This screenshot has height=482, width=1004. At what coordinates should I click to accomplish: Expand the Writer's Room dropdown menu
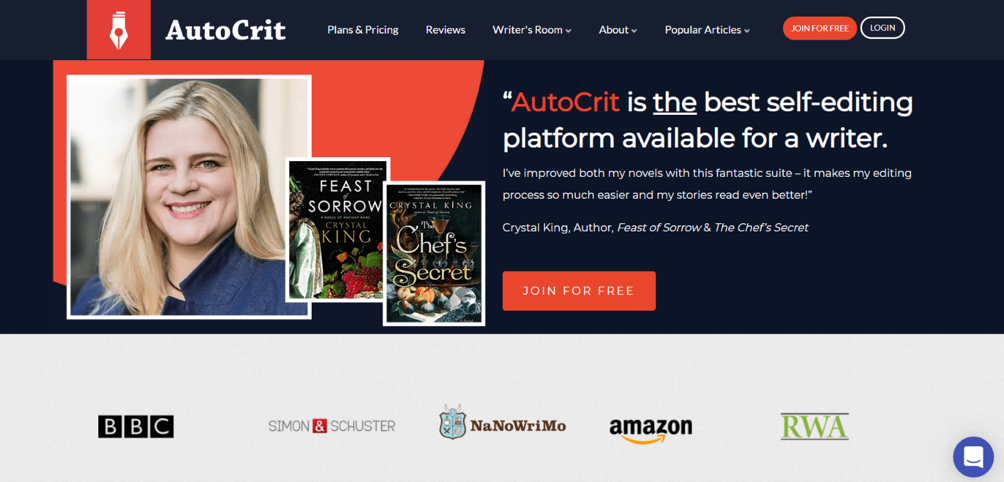pyautogui.click(x=531, y=29)
